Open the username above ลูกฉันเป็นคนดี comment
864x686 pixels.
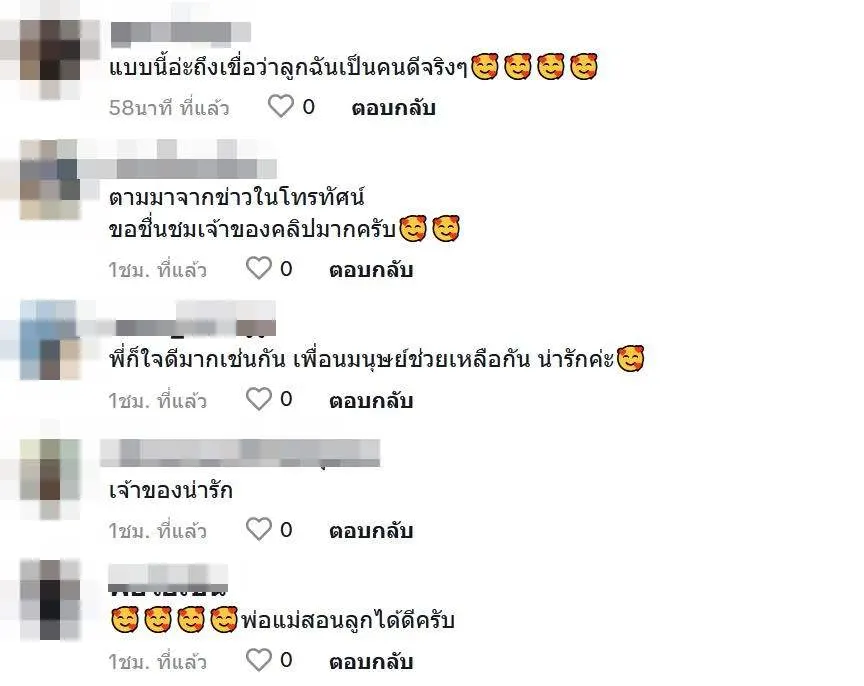point(181,34)
